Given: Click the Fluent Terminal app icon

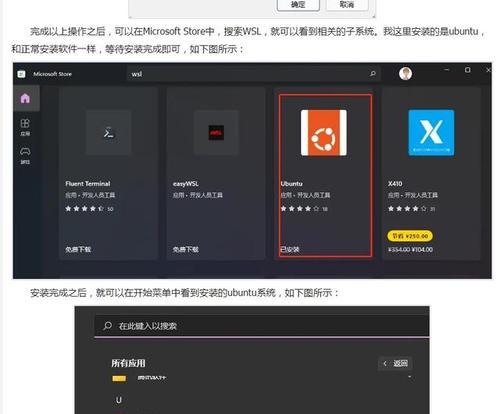Looking at the screenshot, I should pos(108,133).
